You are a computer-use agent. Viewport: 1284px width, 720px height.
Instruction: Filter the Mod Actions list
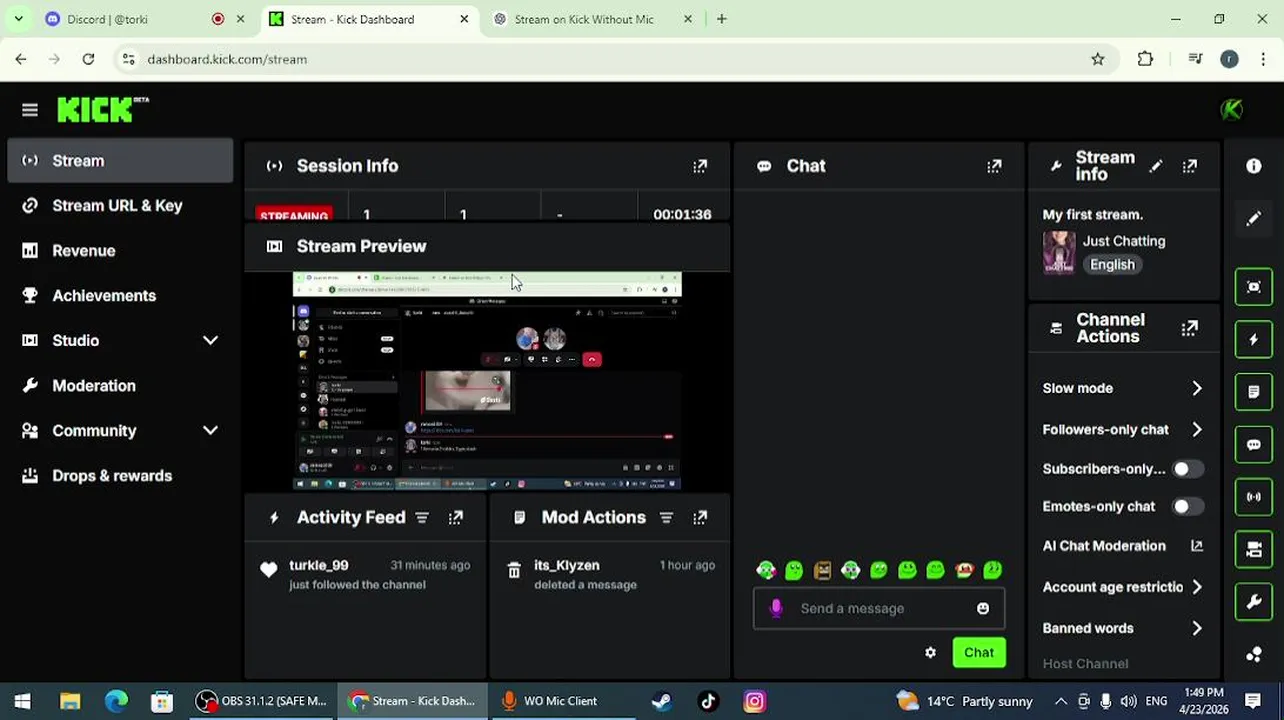(666, 517)
